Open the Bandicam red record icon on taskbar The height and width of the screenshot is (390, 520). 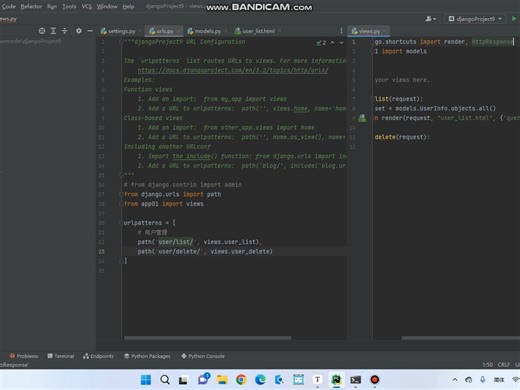tap(375, 380)
